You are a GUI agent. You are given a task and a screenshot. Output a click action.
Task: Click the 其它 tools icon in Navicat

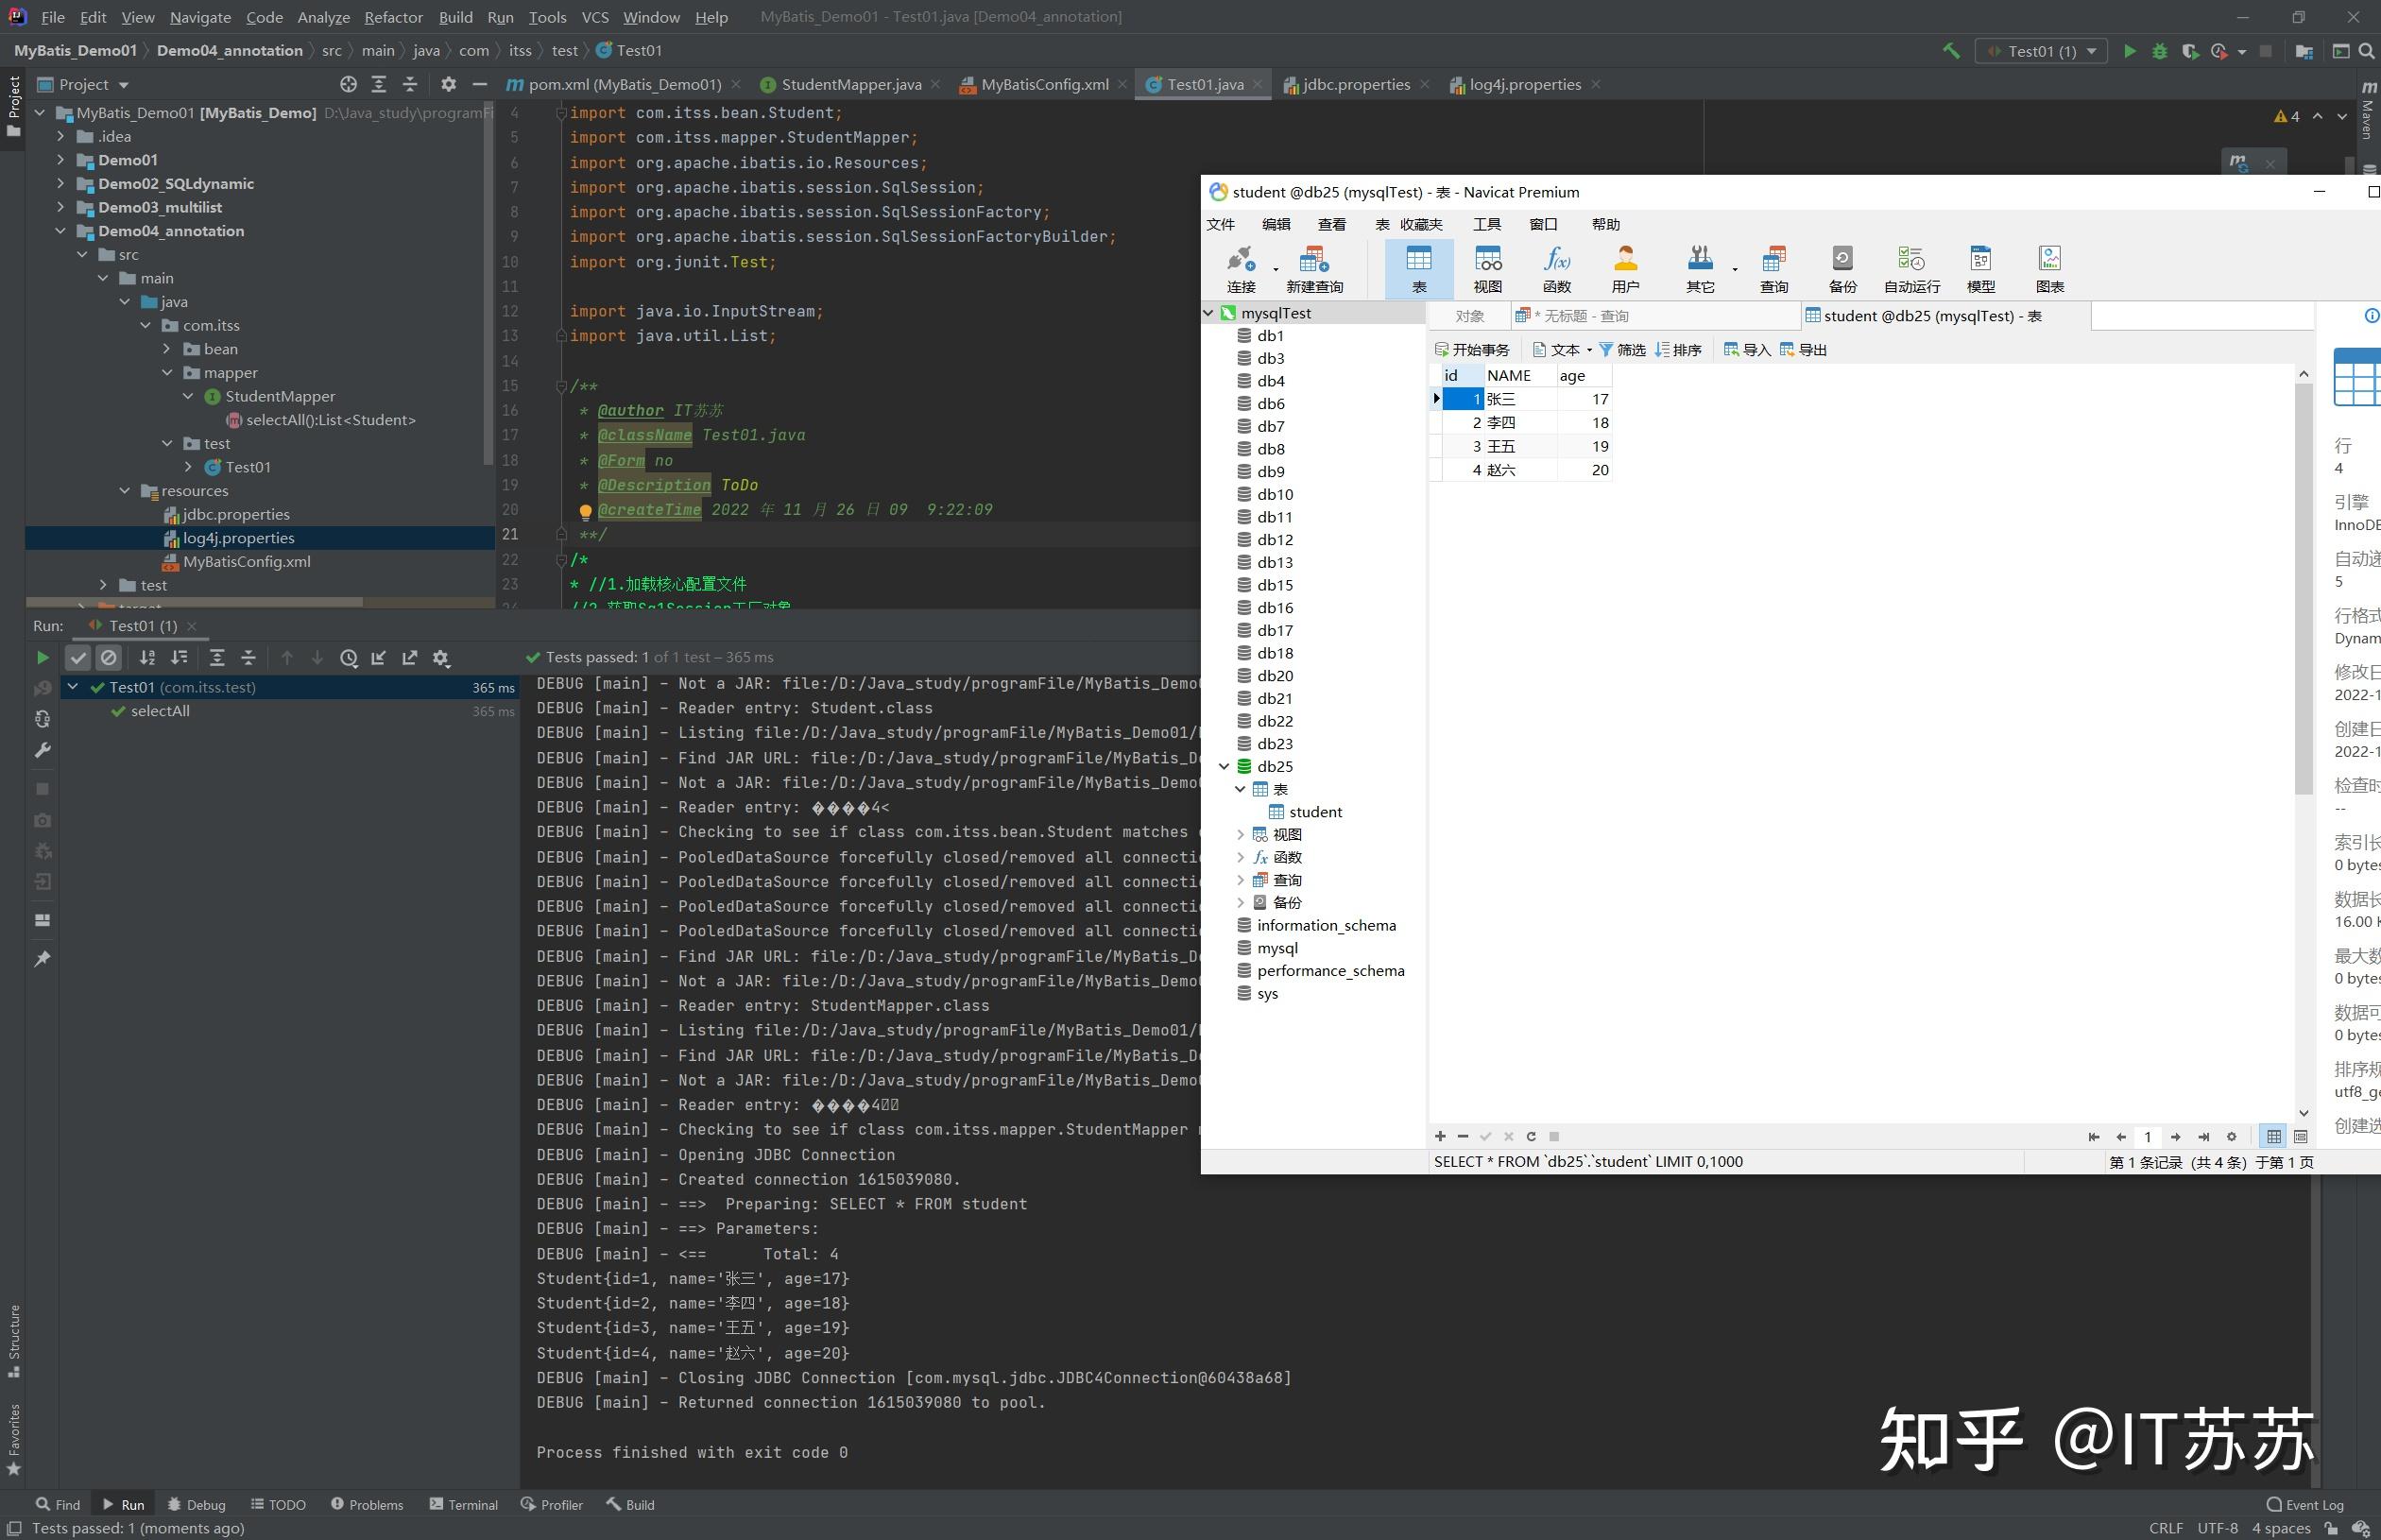pos(1700,269)
